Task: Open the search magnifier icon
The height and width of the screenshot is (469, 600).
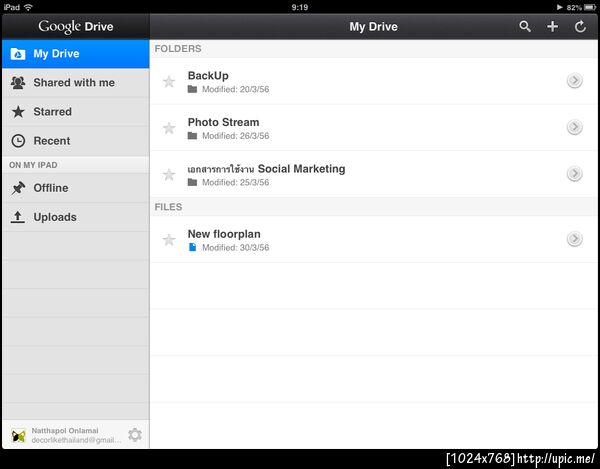Action: 525,26
